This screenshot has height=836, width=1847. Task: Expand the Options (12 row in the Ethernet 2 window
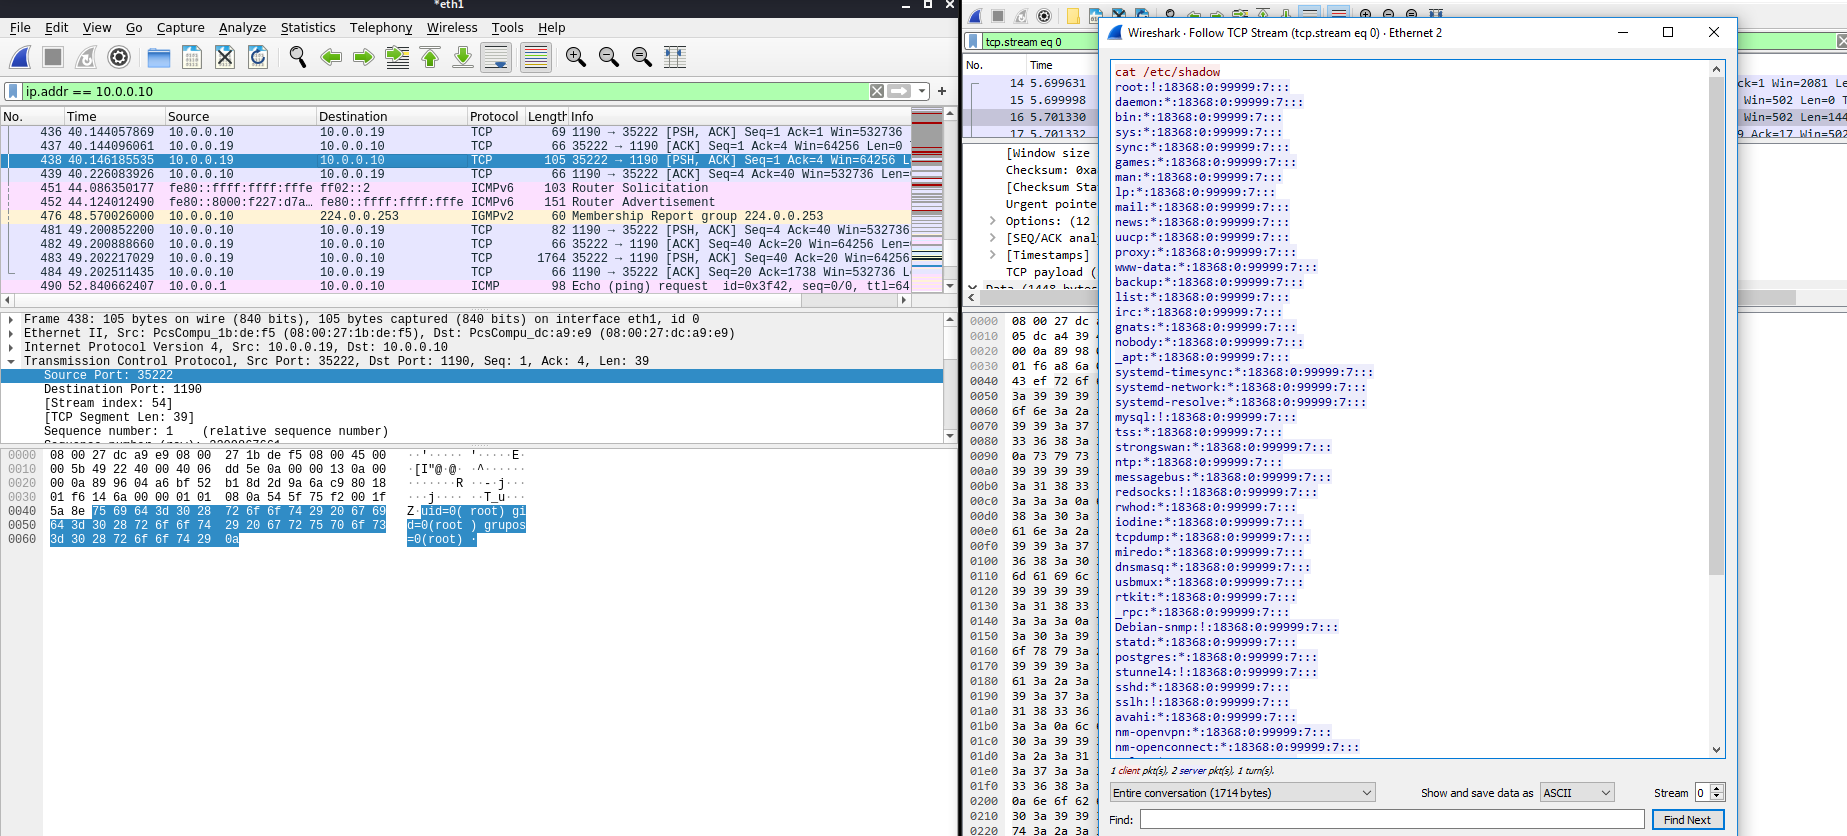tap(992, 221)
